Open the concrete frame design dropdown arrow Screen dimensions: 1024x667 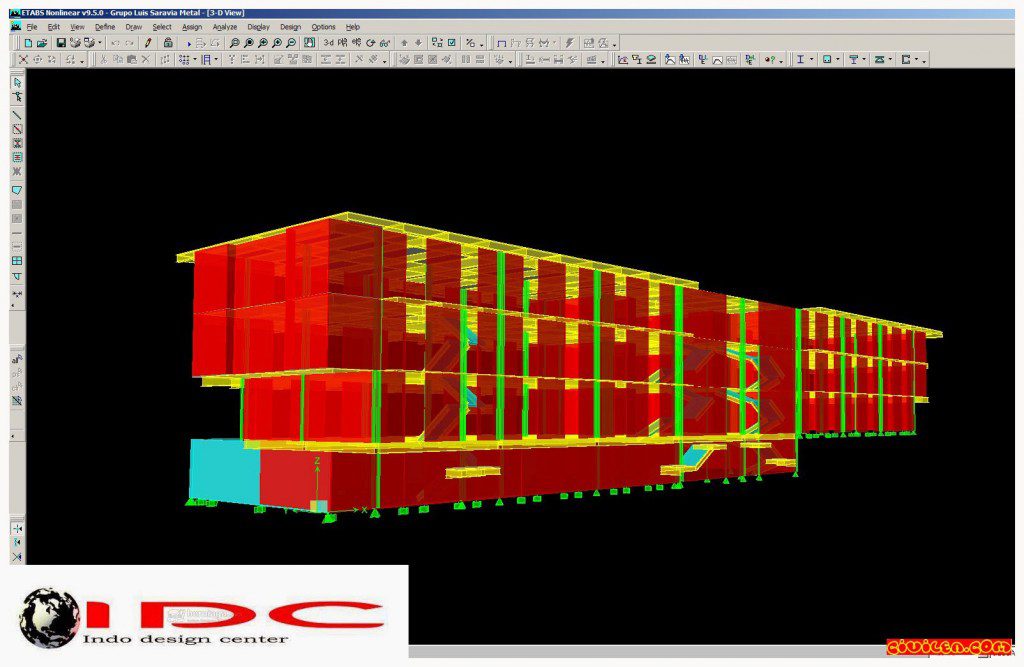[x=838, y=59]
